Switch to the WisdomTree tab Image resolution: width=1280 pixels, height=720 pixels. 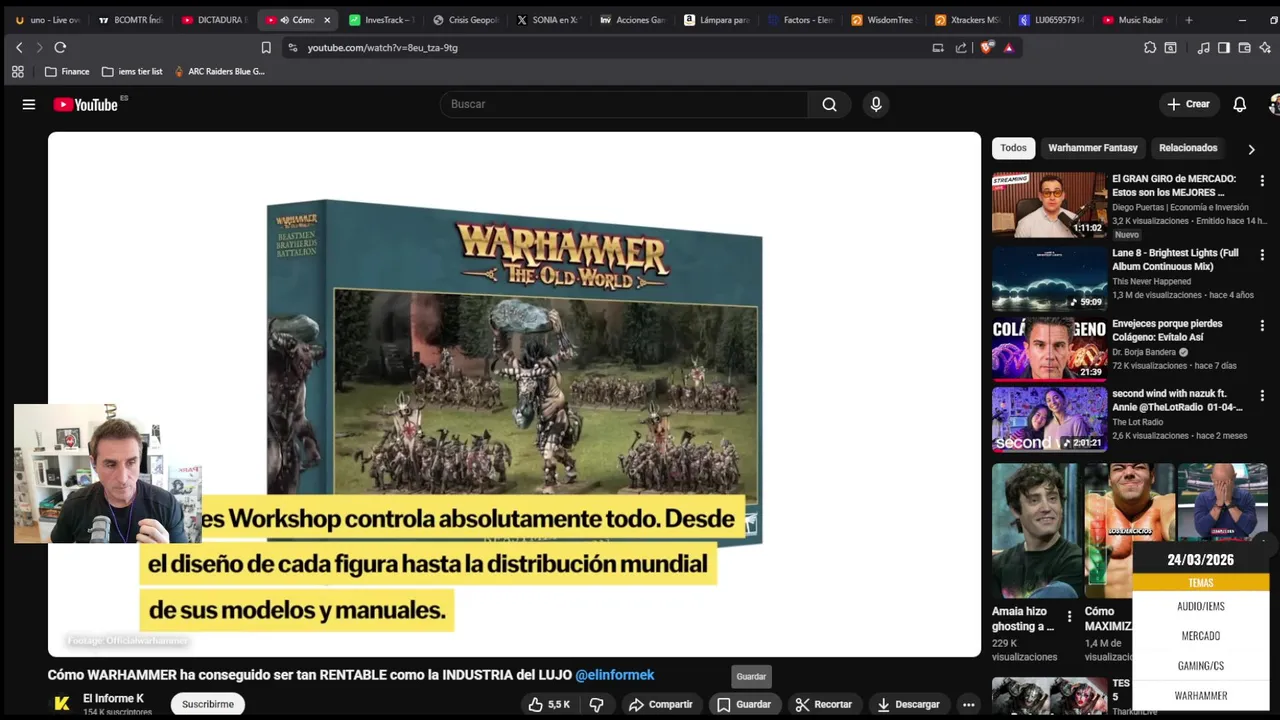tap(883, 20)
